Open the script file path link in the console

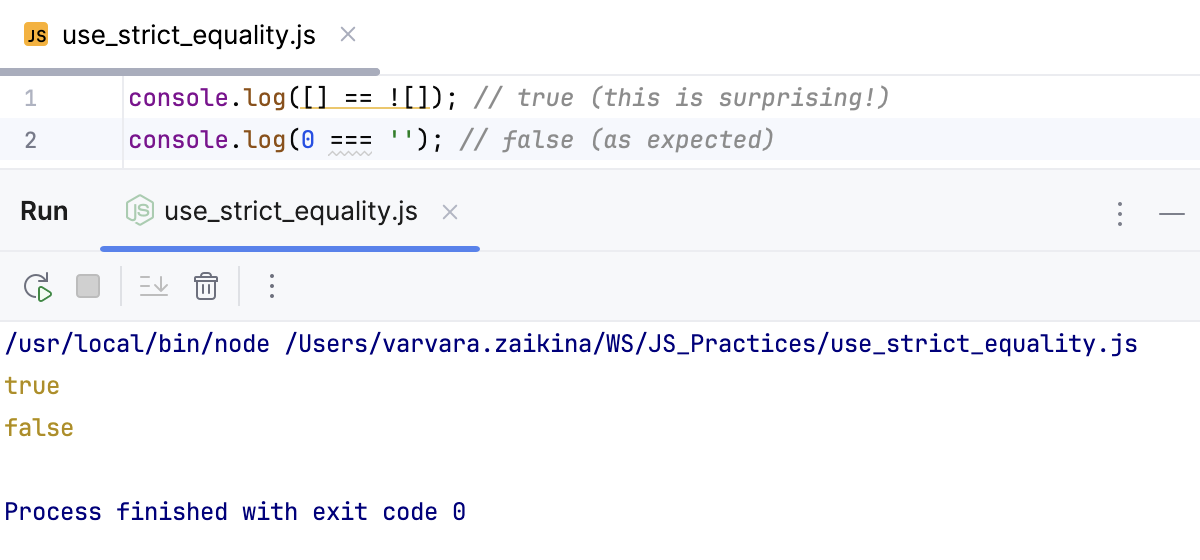[711, 344]
